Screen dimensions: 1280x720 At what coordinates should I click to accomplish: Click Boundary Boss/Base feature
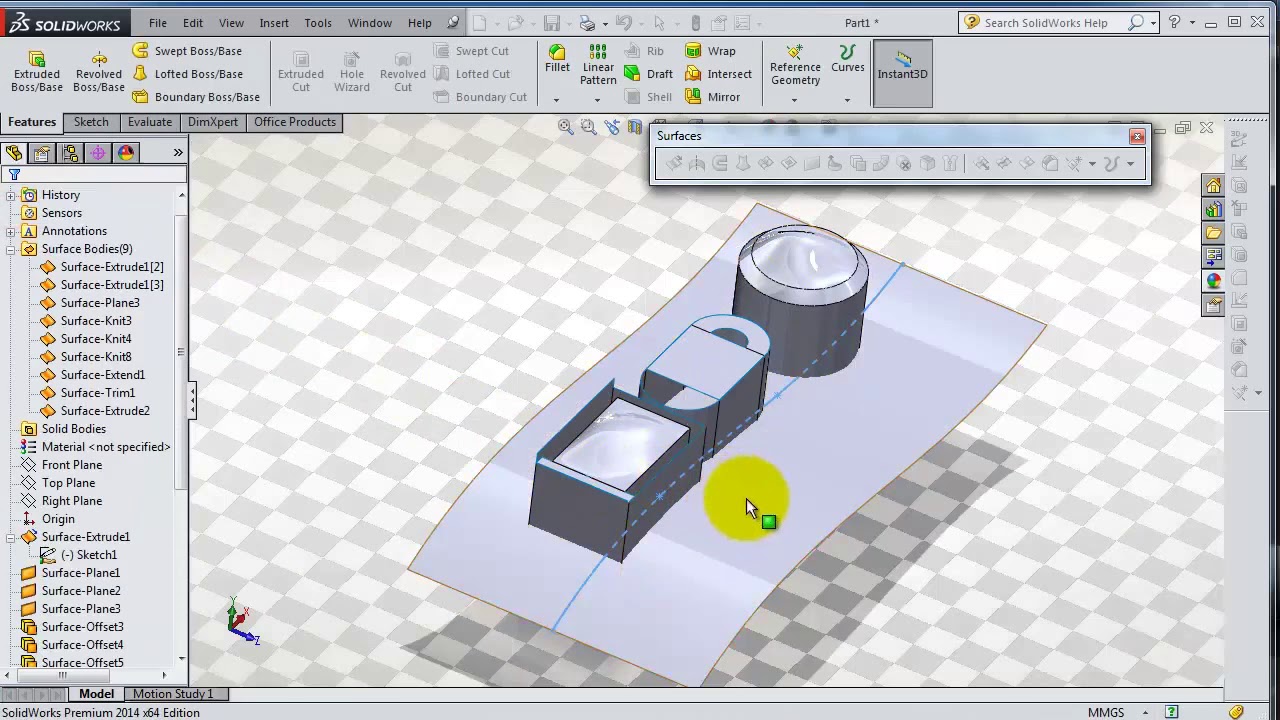coord(196,97)
